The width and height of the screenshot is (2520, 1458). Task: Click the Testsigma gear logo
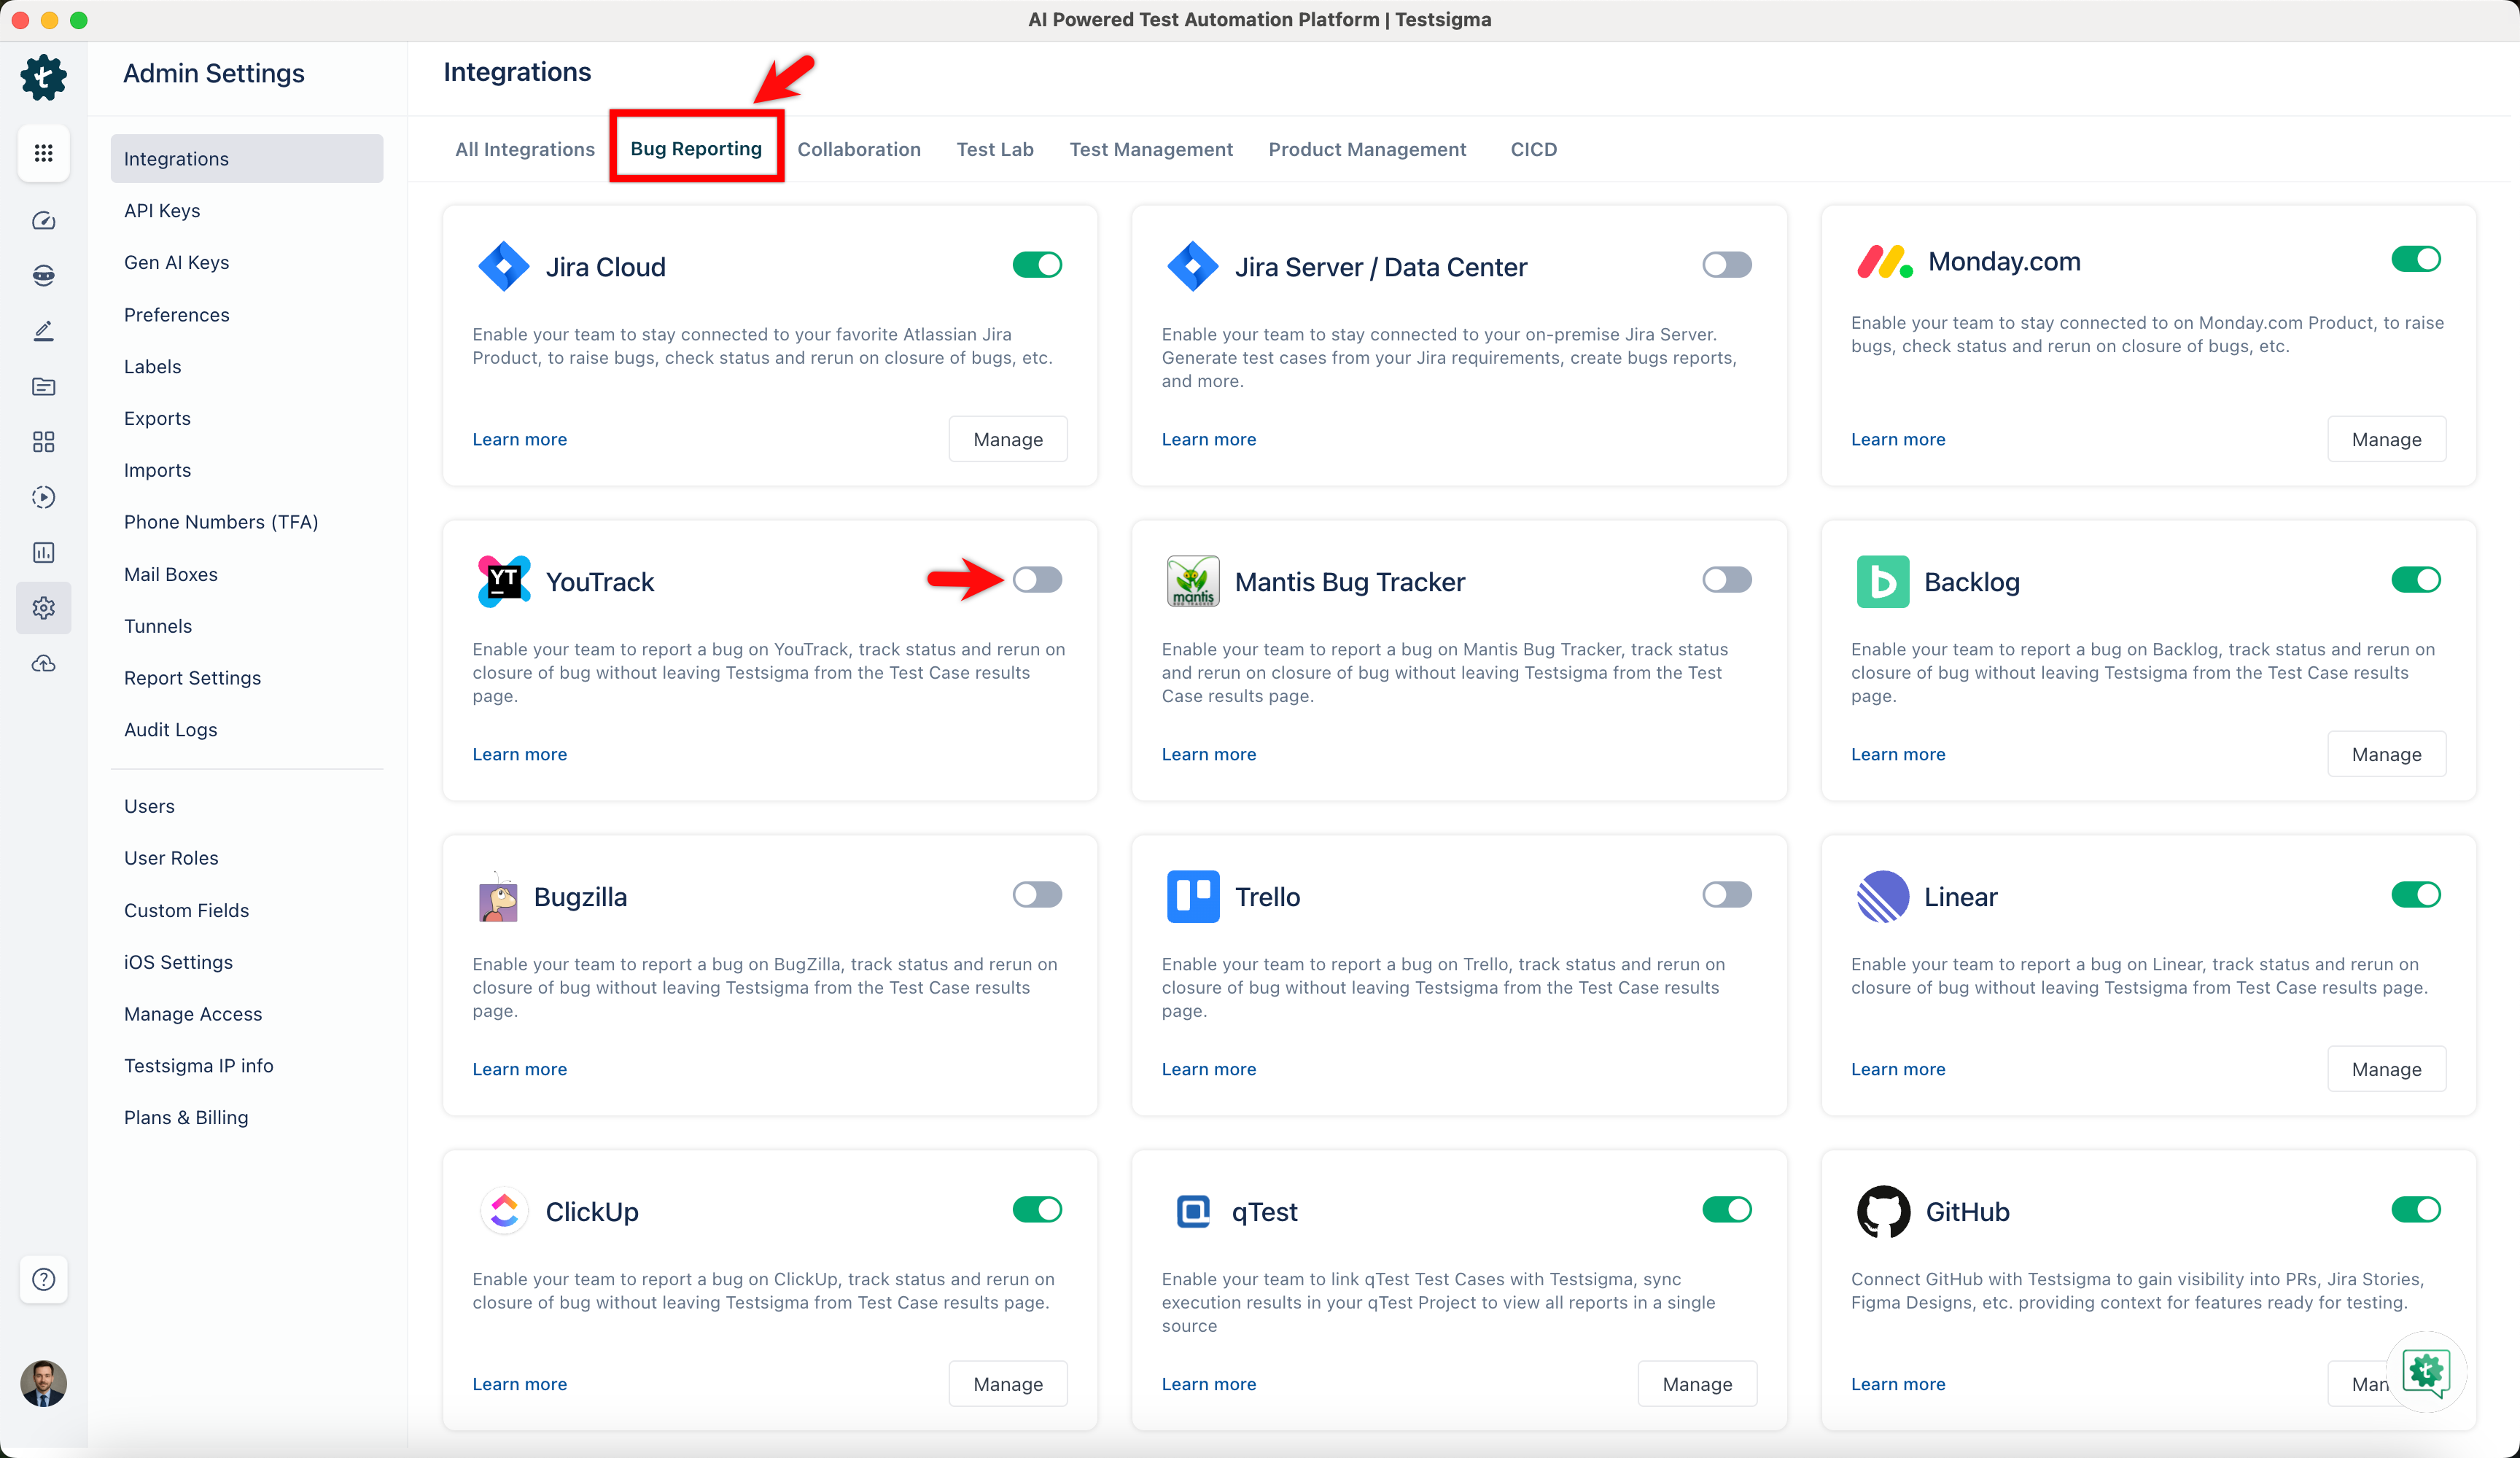click(43, 77)
